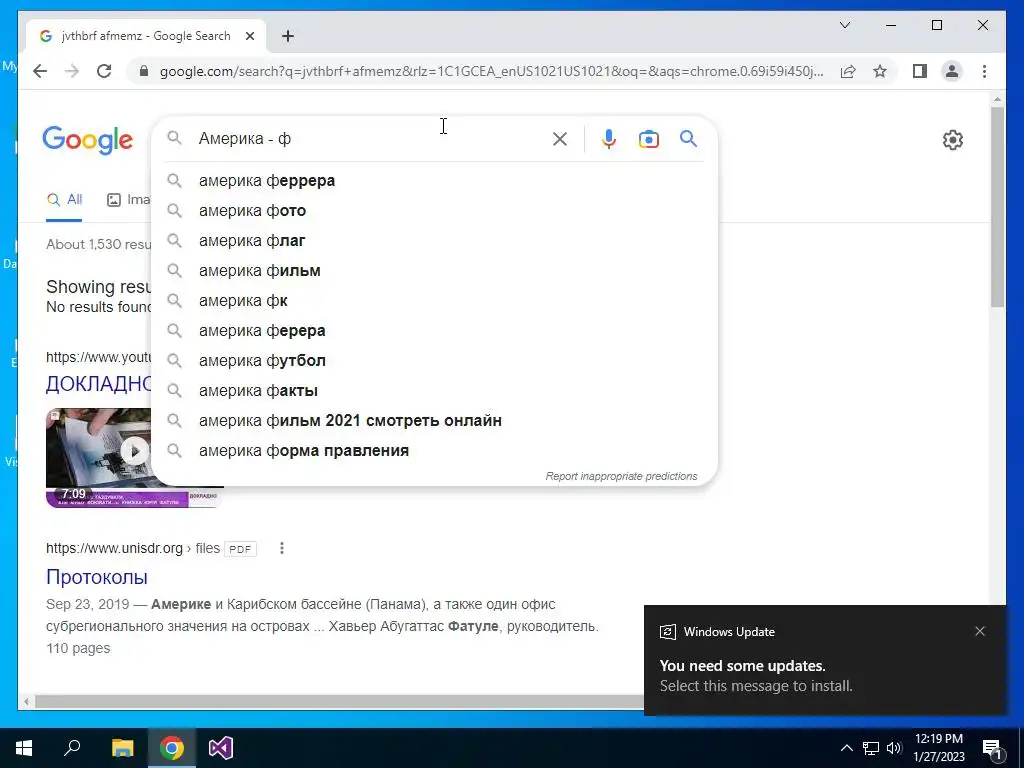1024x768 pixels.
Task: Open the Windows Start menu
Action: pyautogui.click(x=24, y=748)
